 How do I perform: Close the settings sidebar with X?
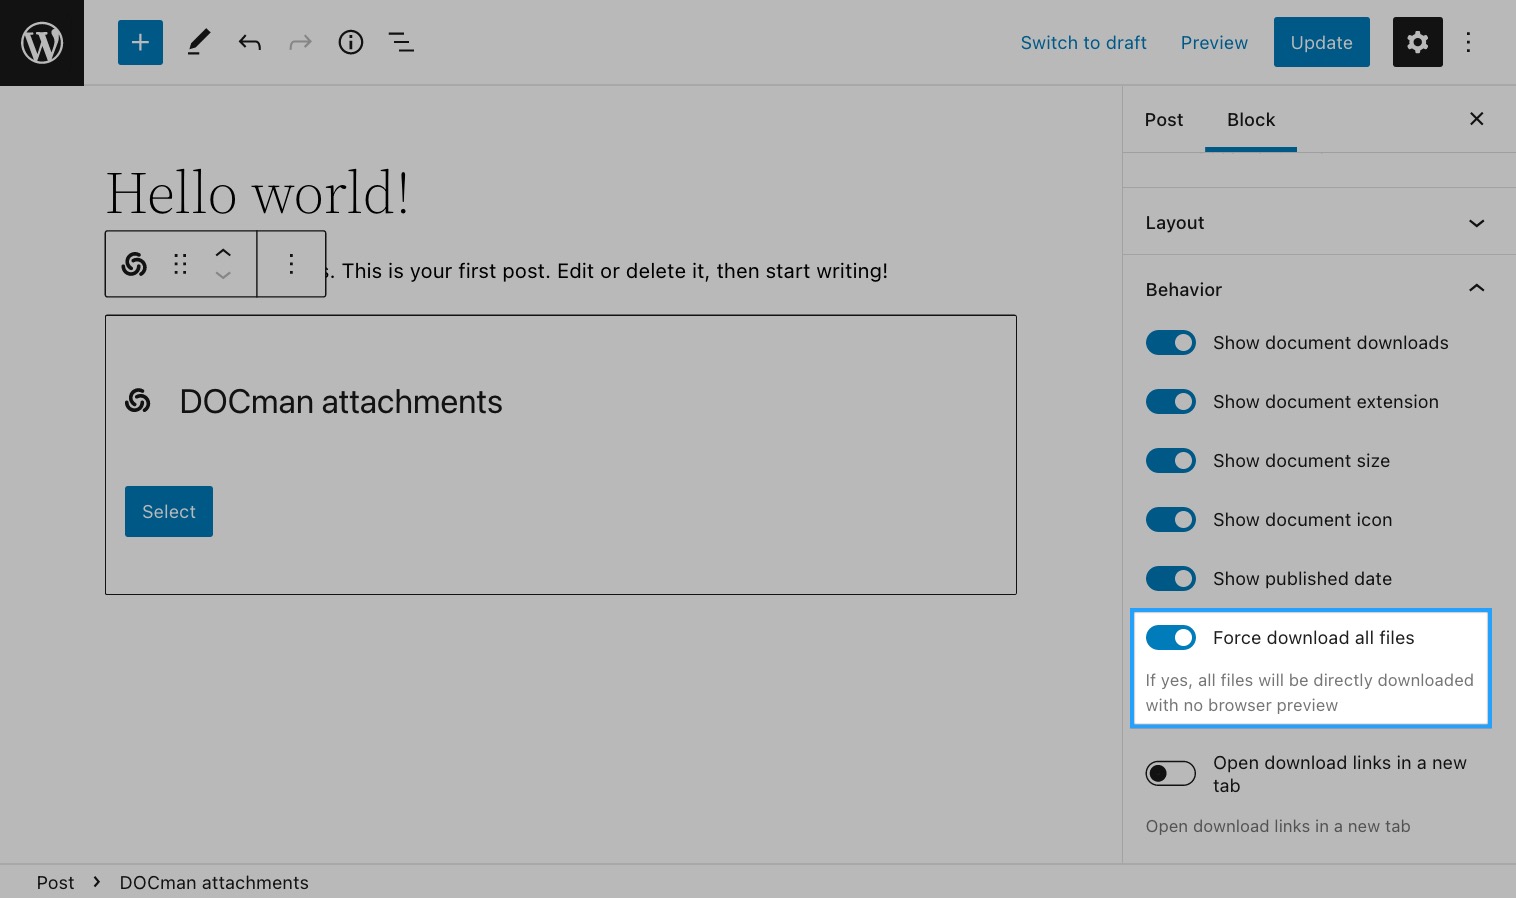point(1476,119)
